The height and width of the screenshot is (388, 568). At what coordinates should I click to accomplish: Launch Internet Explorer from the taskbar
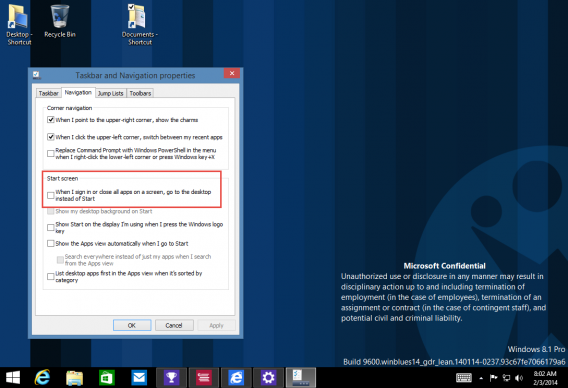tap(42, 377)
